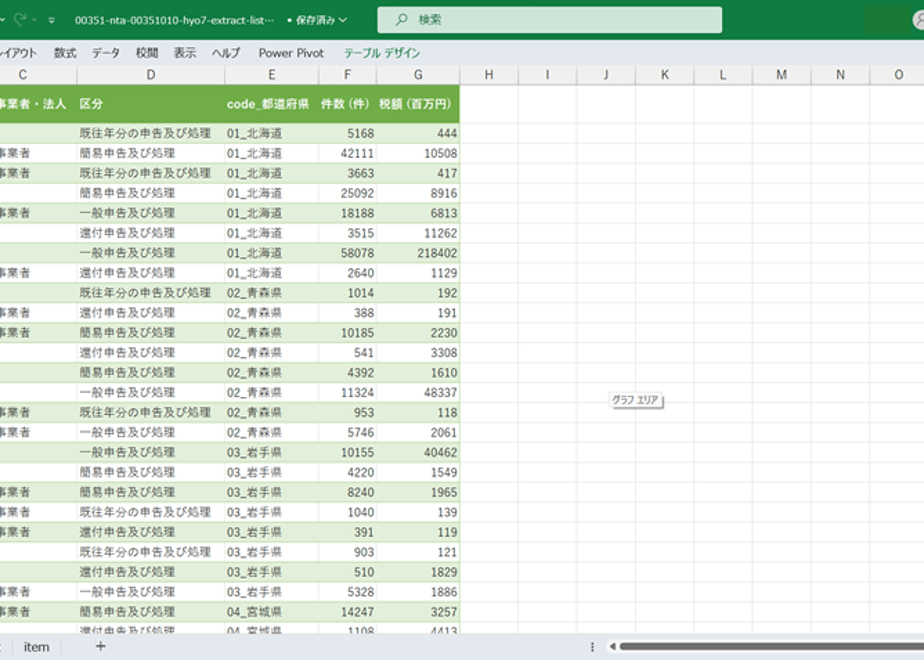Select cell with value 953
Viewport: 924px width, 660px height.
348,412
